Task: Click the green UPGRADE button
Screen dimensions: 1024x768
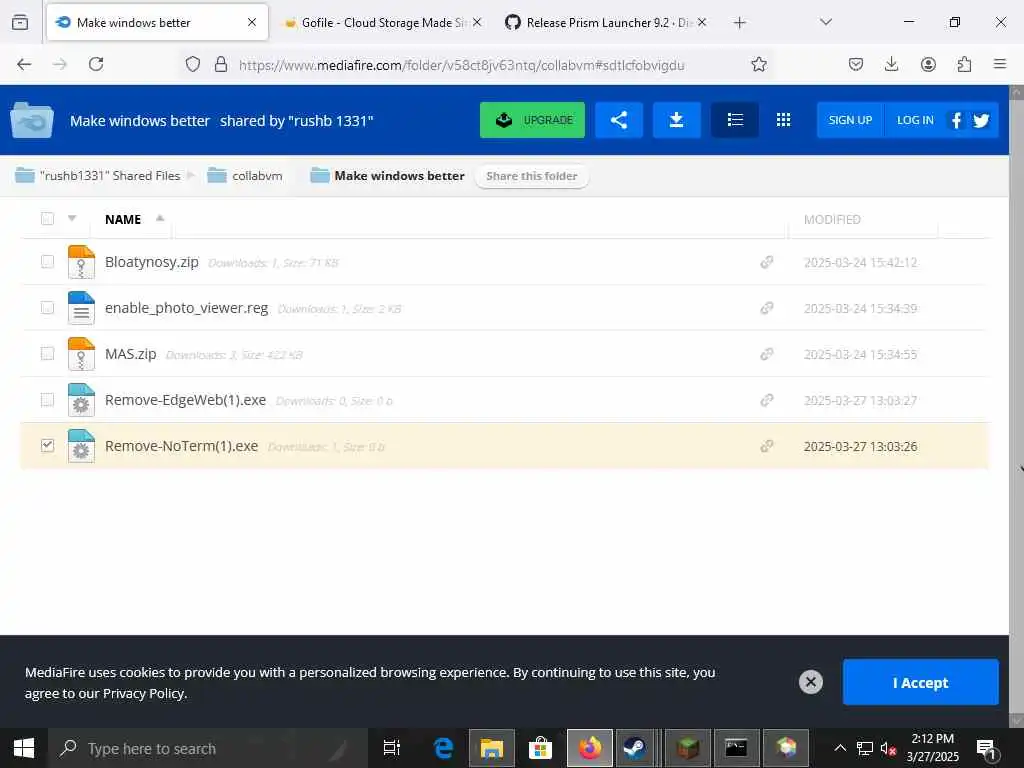Action: (532, 120)
